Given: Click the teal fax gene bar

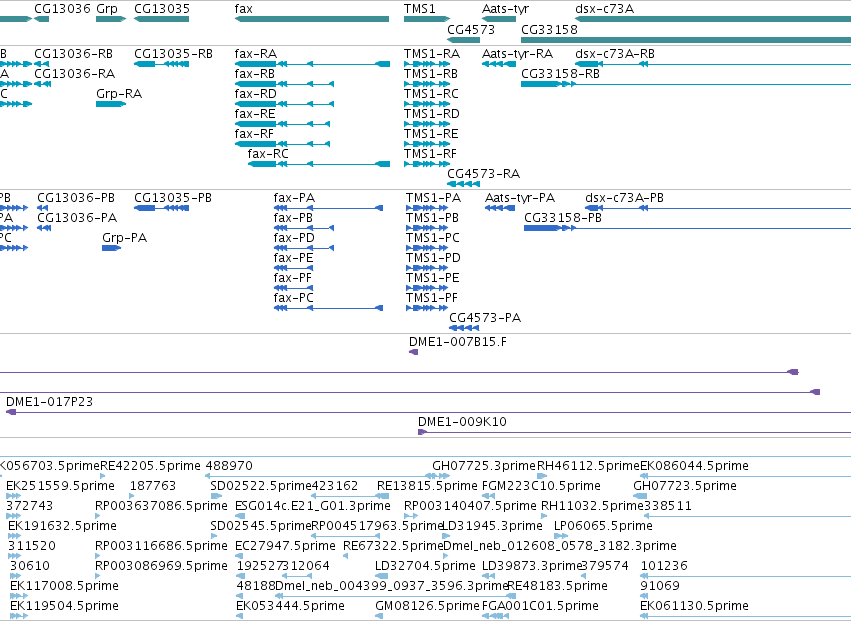Looking at the screenshot, I should point(312,19).
